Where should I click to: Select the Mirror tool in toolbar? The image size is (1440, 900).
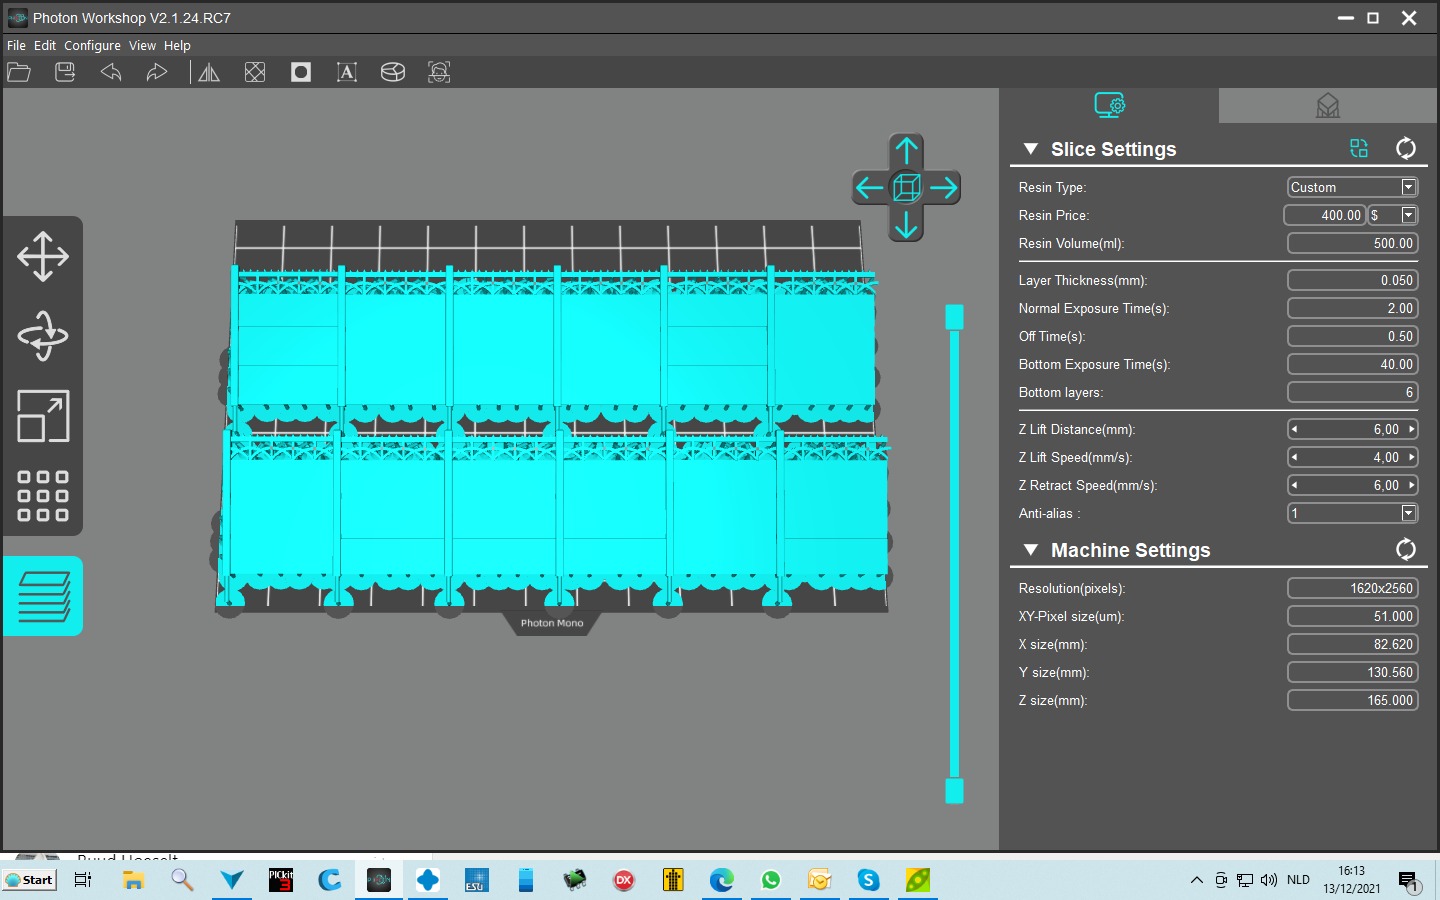(209, 72)
